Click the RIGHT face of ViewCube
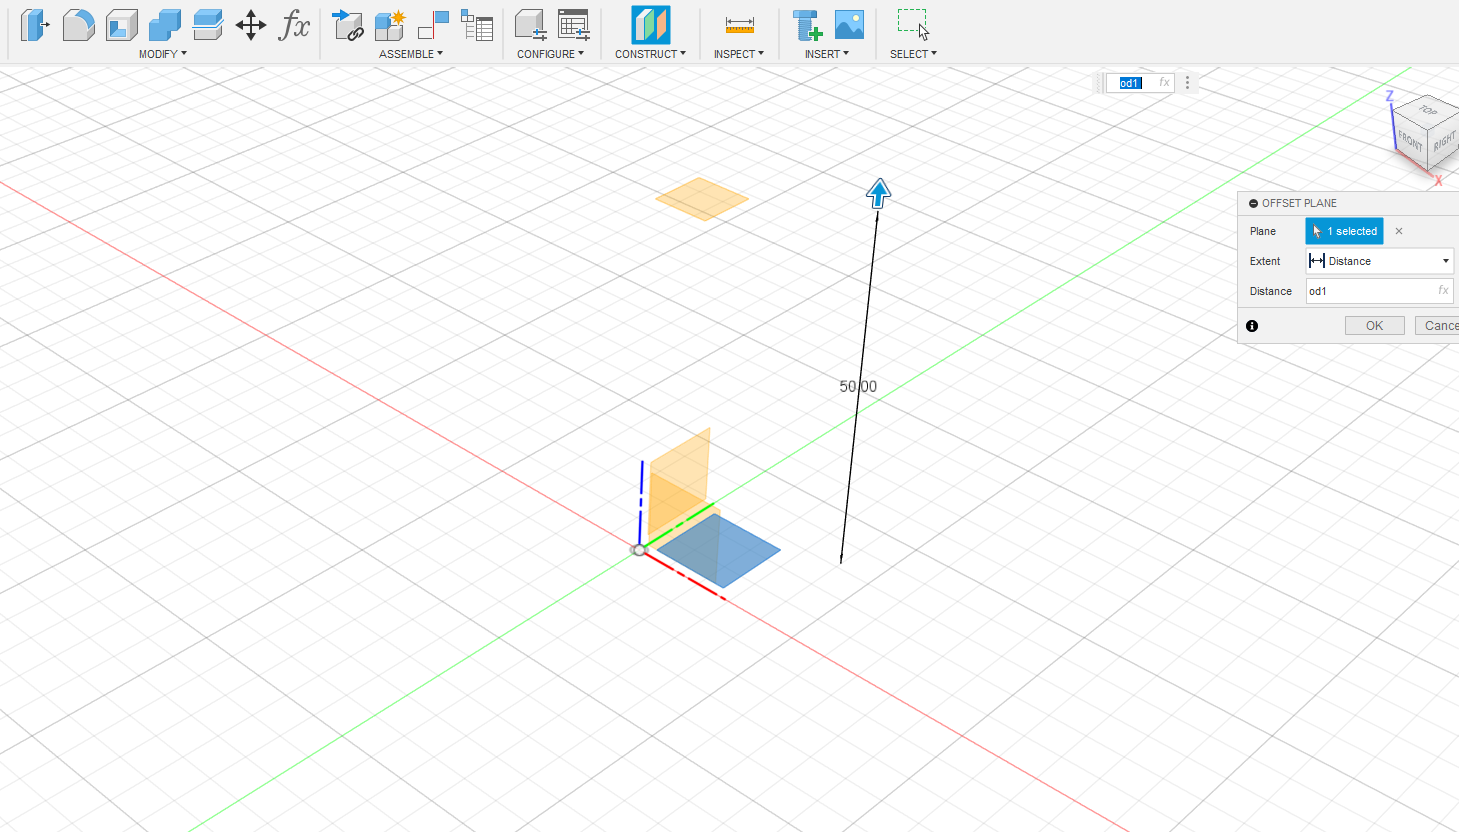The image size is (1459, 832). [x=1444, y=143]
